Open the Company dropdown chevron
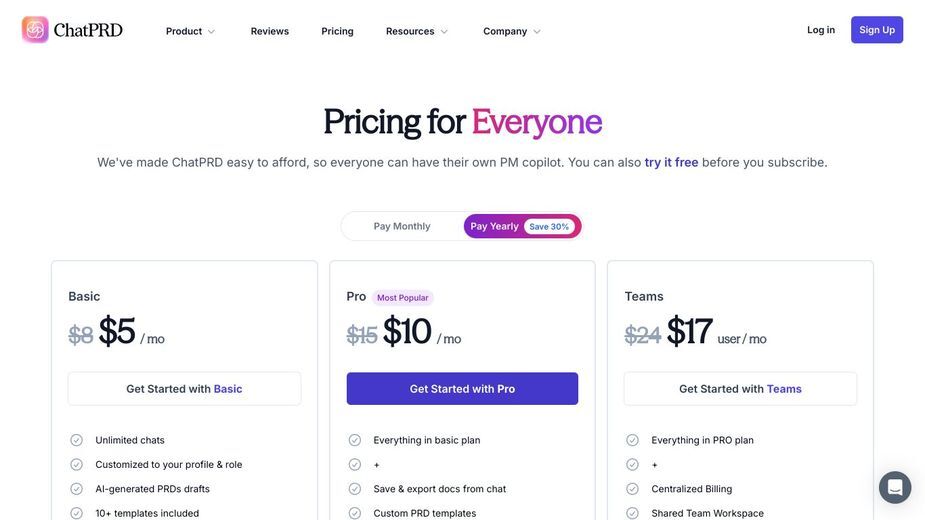The image size is (925, 520). (x=537, y=32)
